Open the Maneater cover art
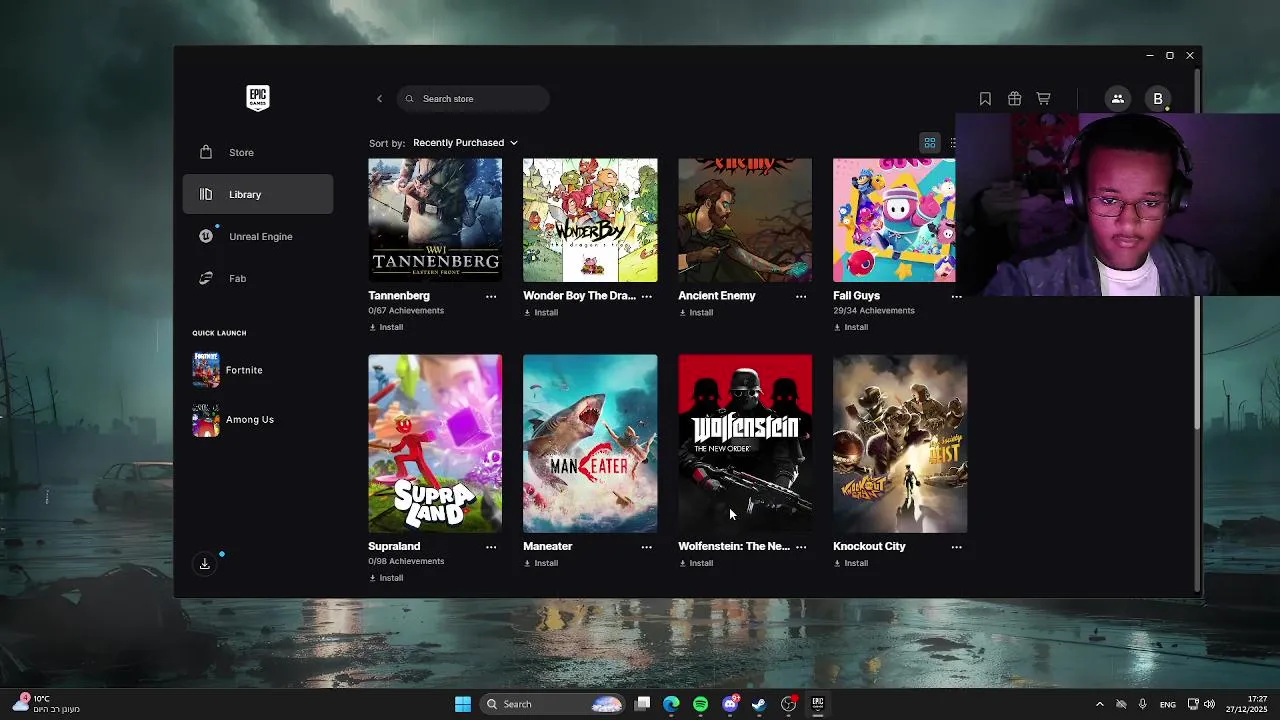Image resolution: width=1280 pixels, height=720 pixels. 590,444
